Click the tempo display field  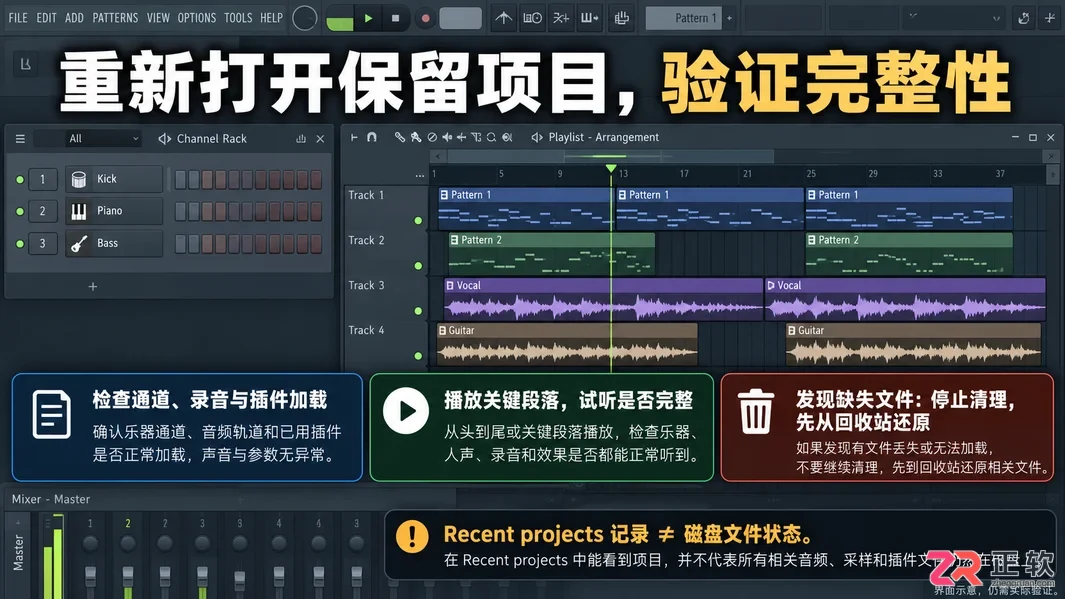(x=461, y=18)
